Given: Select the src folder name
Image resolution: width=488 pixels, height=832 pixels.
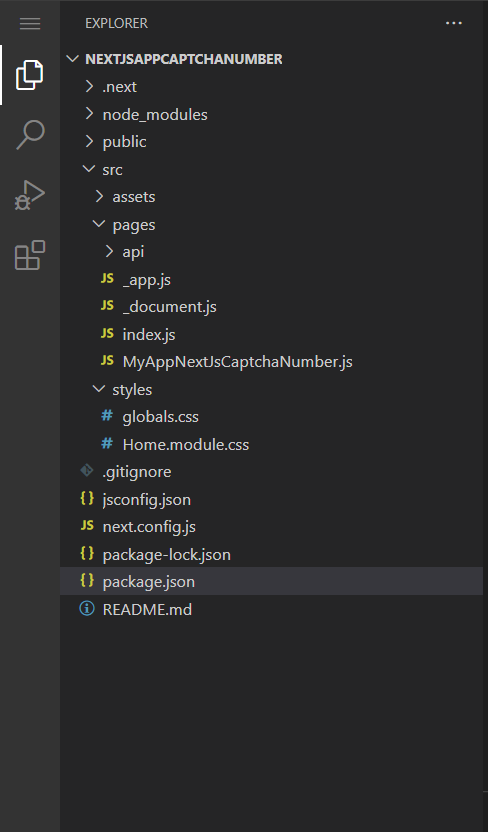Looking at the screenshot, I should 112,170.
